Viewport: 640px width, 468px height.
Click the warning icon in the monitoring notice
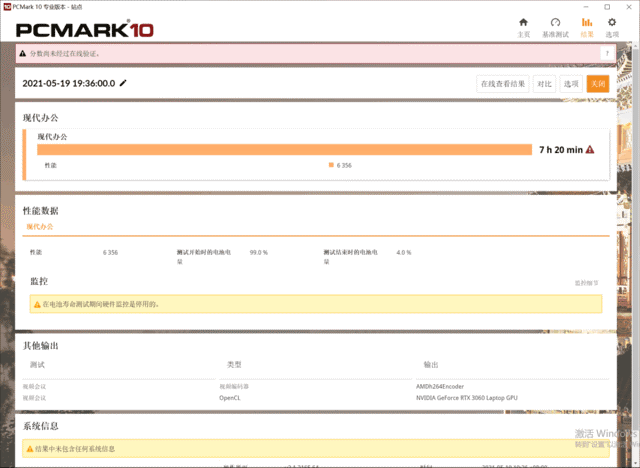point(37,304)
